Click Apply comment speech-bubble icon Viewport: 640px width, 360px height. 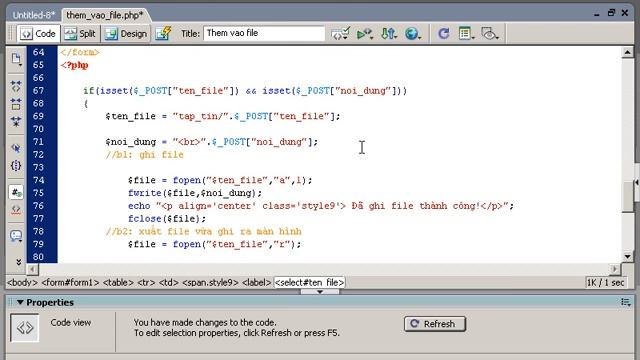tap(16, 236)
